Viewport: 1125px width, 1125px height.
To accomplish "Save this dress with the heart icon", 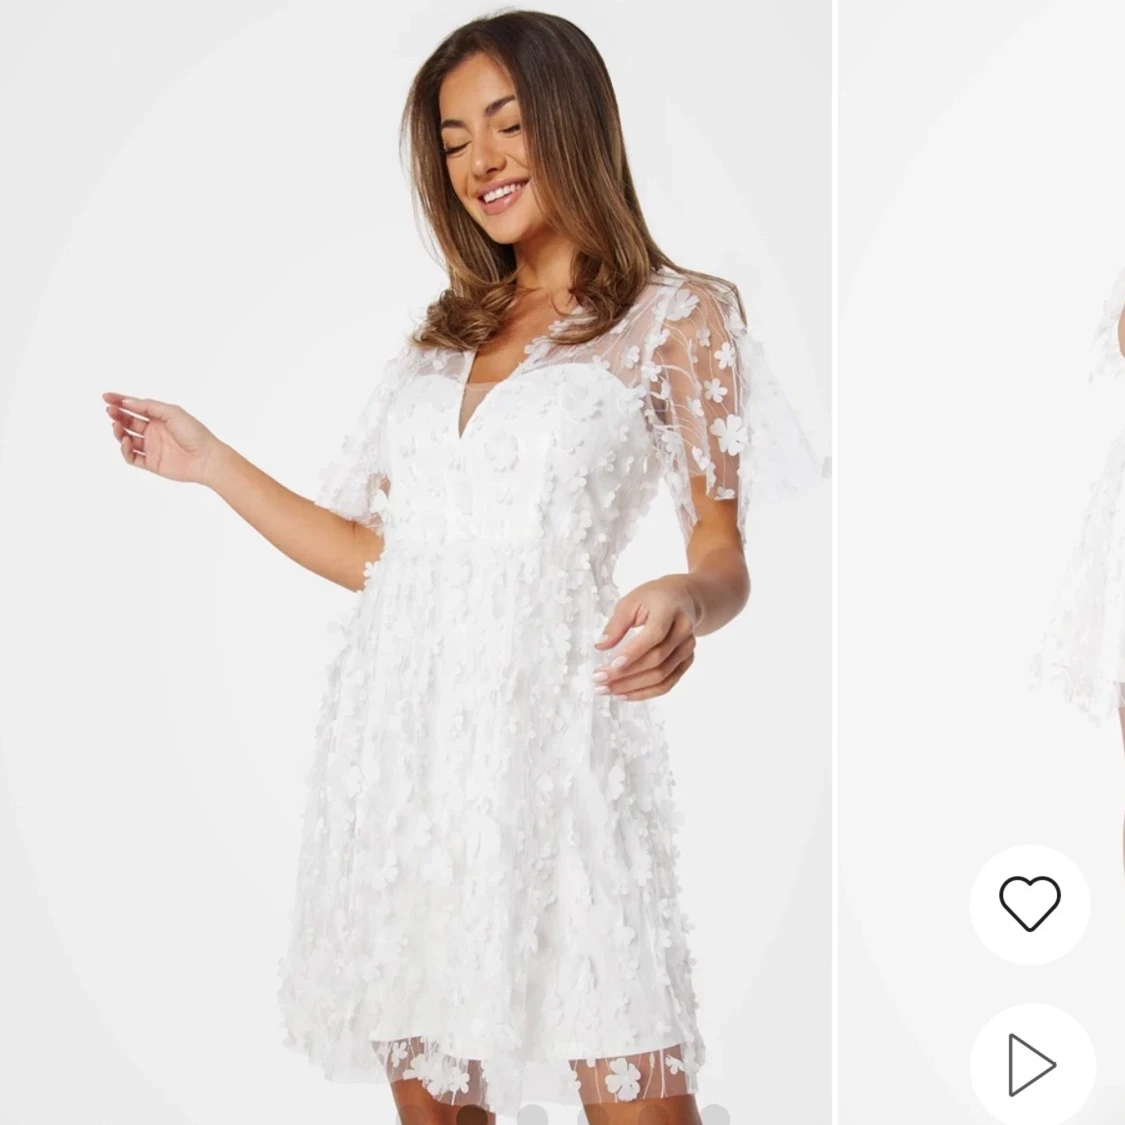I will [x=1030, y=903].
